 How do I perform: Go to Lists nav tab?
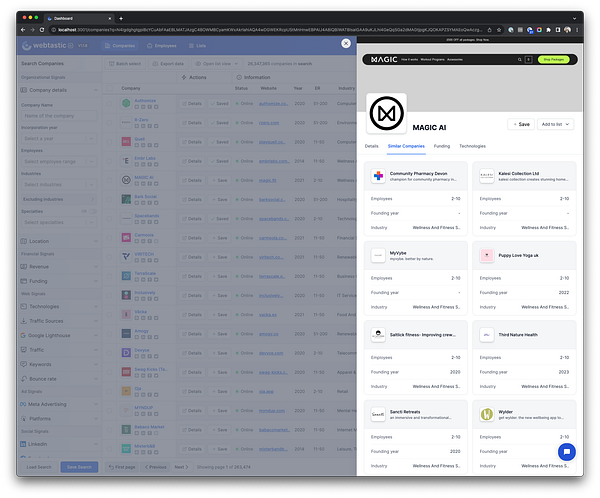197,46
